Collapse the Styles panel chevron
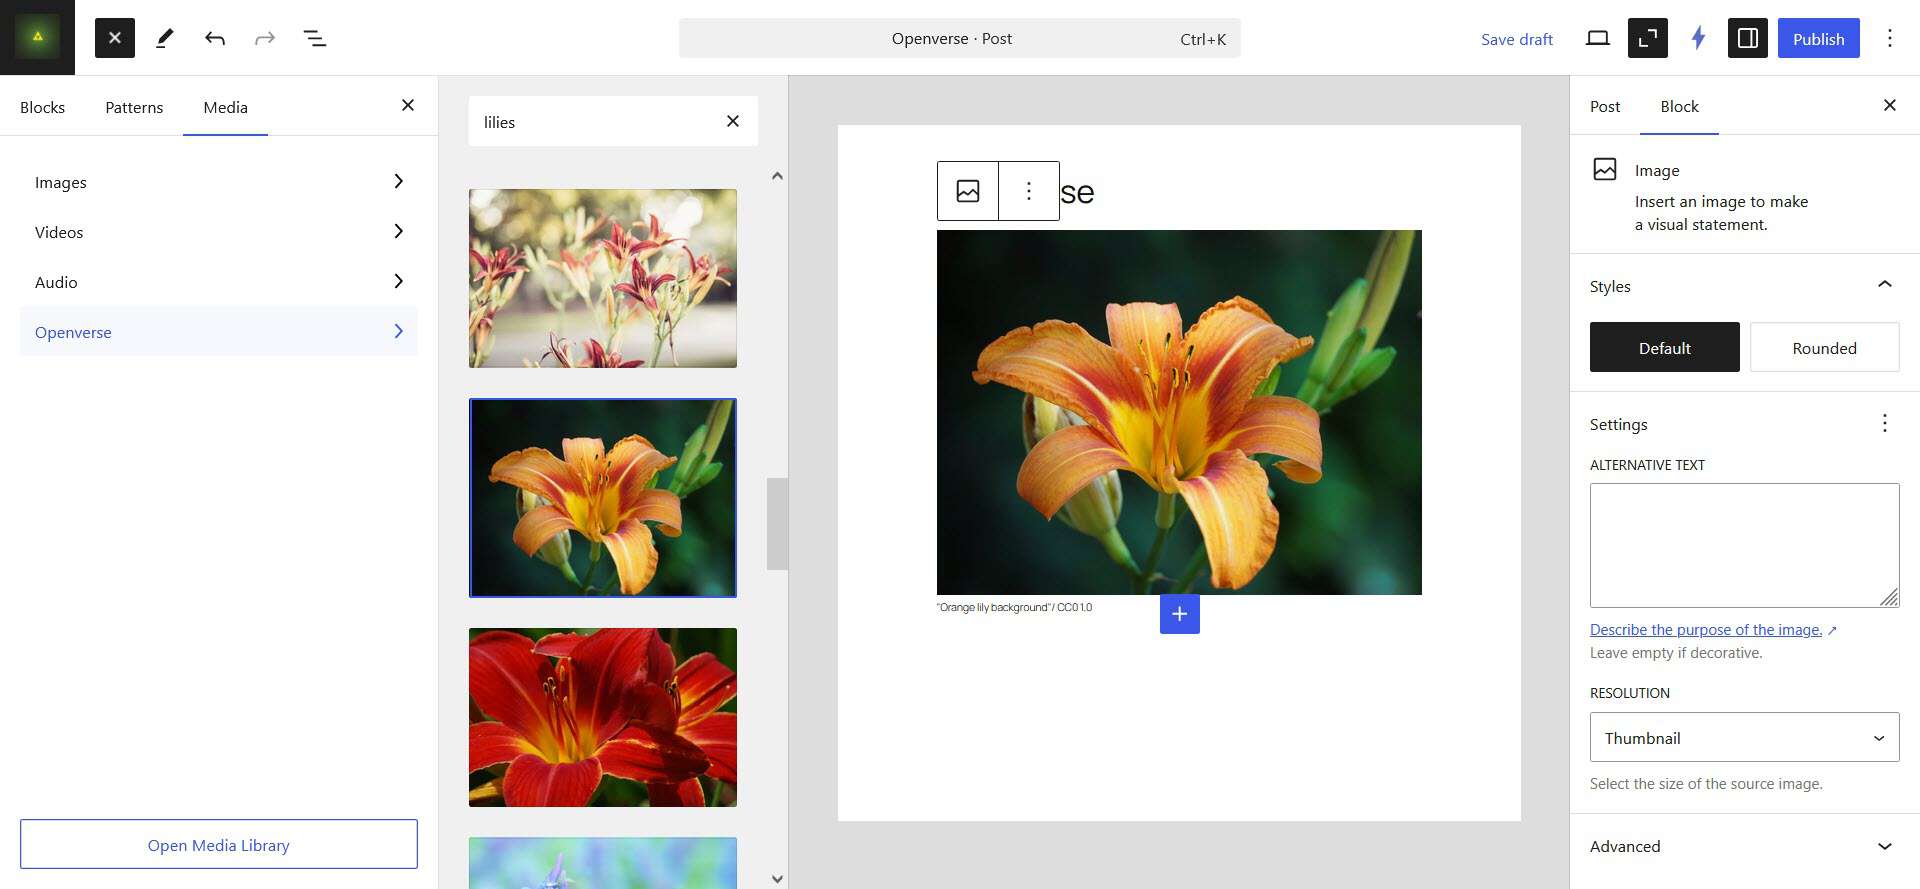1920x889 pixels. tap(1885, 285)
